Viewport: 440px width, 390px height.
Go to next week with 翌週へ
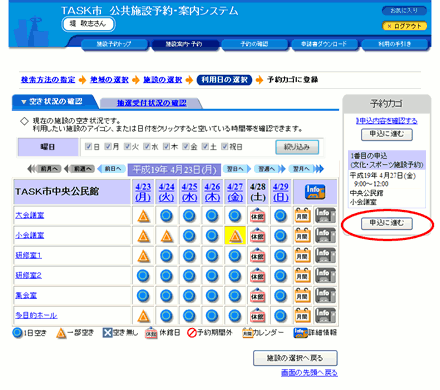pos(270,169)
